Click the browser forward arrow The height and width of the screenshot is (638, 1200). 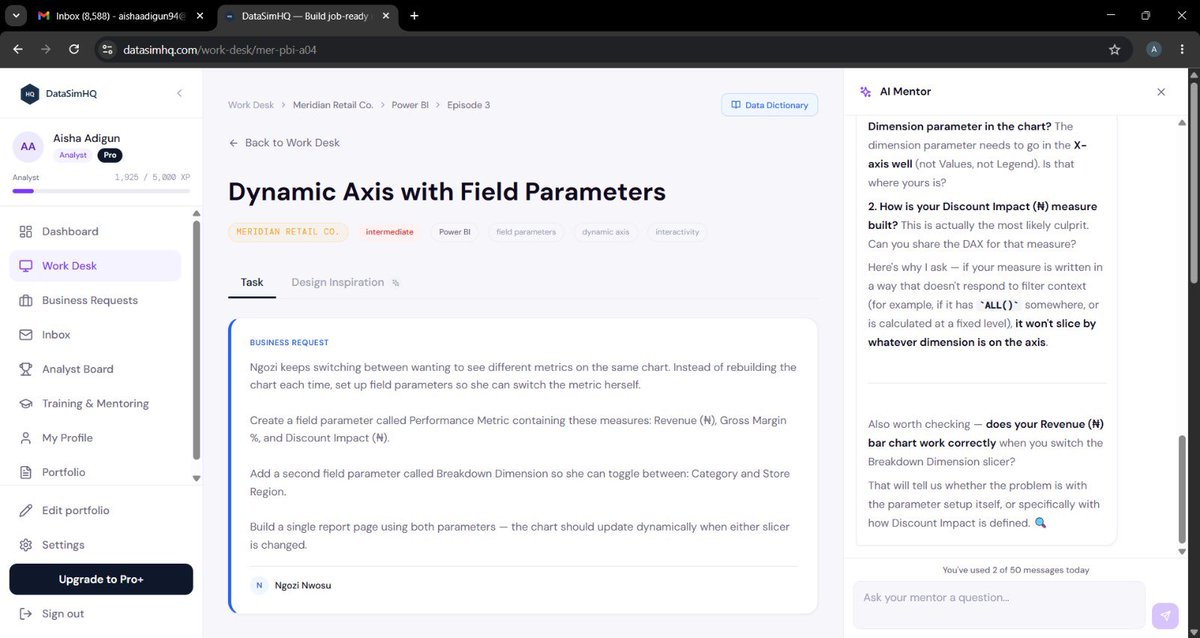[x=46, y=49]
